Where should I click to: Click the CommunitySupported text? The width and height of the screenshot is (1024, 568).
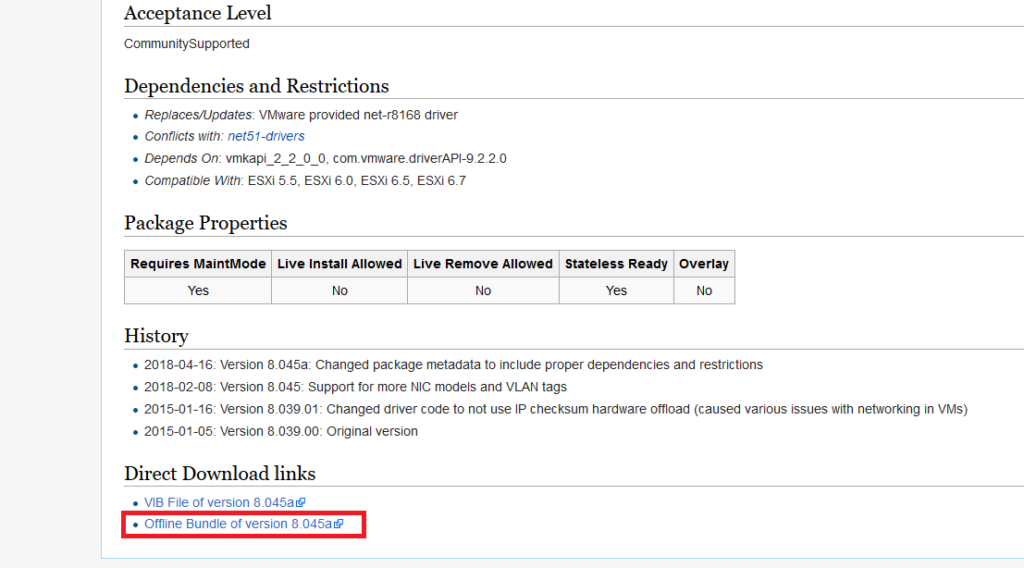click(187, 44)
